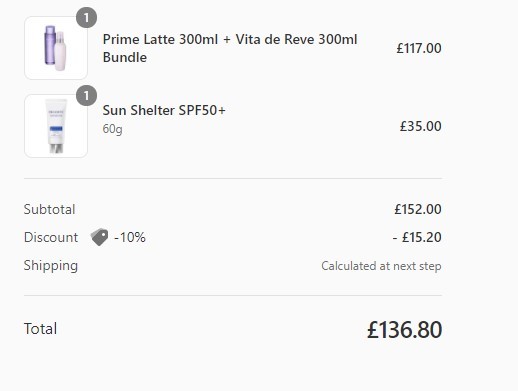This screenshot has height=391, width=518.
Task: Click the quantity badge on the Prime Latte bundle
Action: tap(87, 18)
